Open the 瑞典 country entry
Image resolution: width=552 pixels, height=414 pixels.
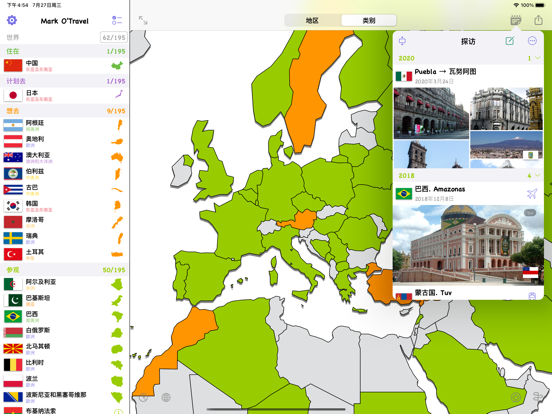pos(64,238)
